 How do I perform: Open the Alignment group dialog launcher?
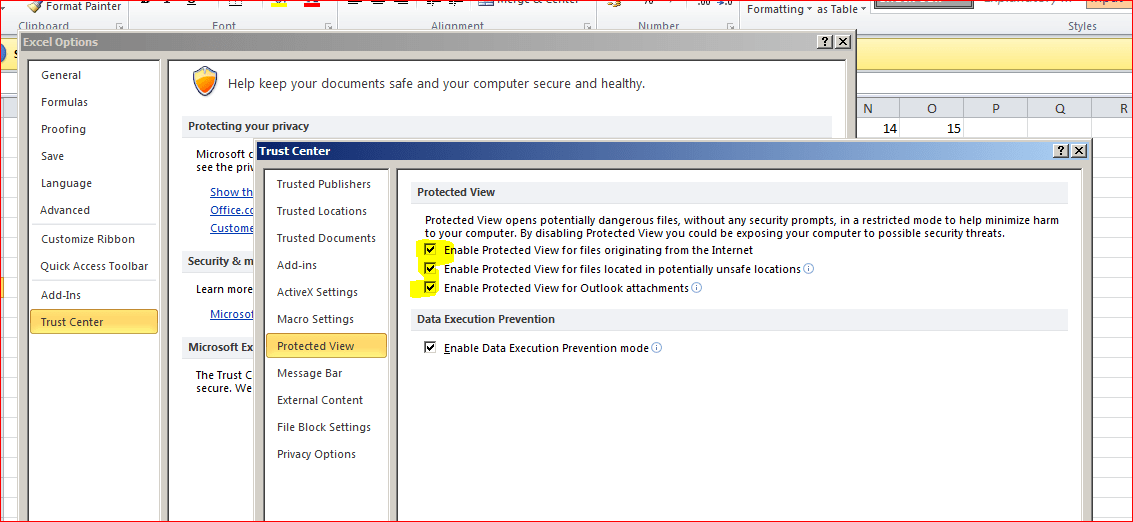pos(588,27)
